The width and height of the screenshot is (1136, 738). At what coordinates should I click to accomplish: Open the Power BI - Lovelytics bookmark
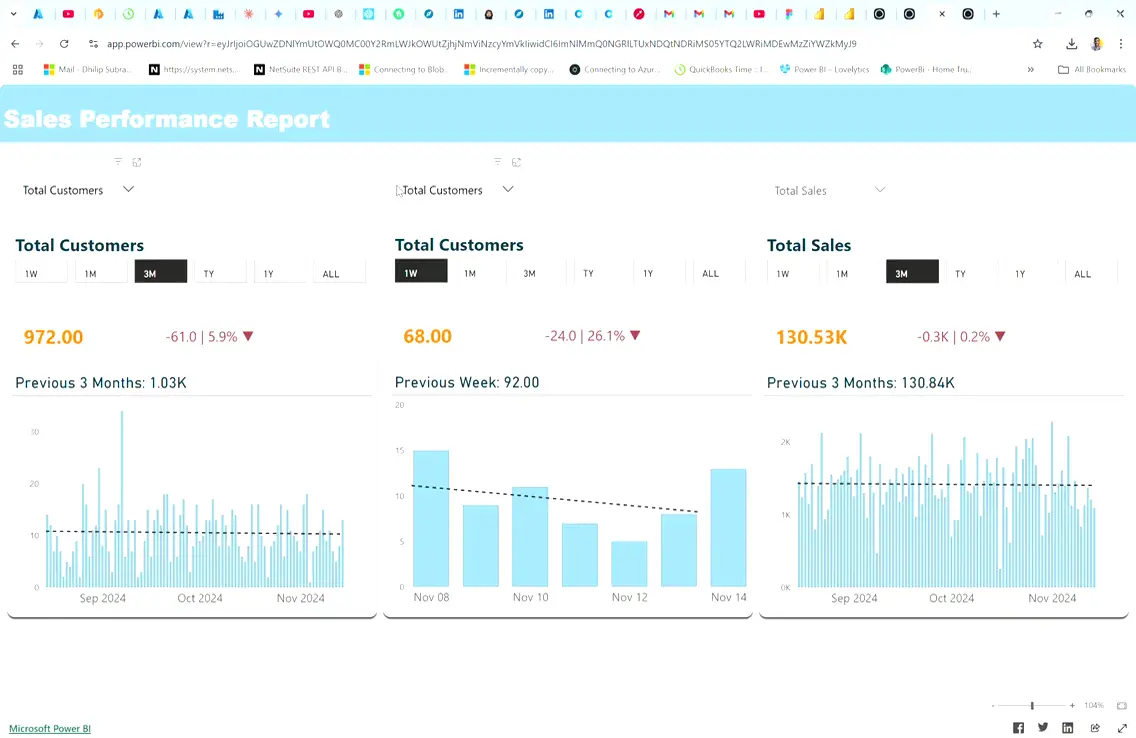pos(824,70)
